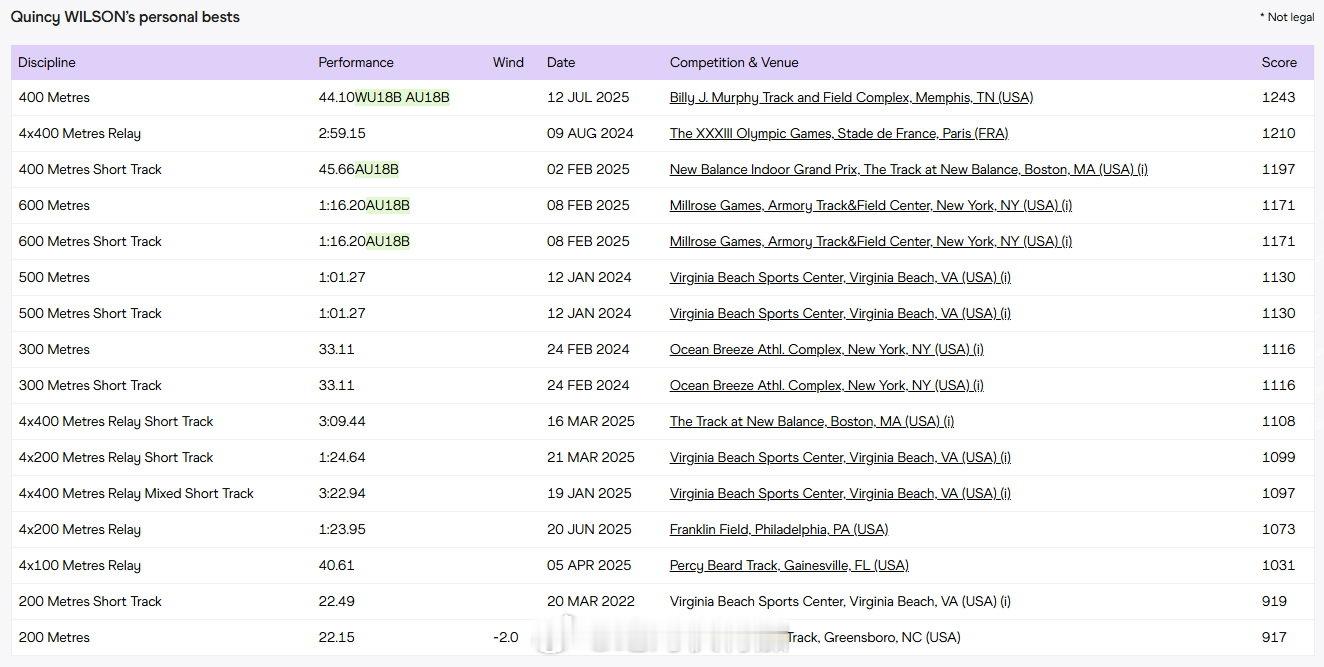
Task: Open The Track at New Balance Boston link
Action: [x=812, y=422]
